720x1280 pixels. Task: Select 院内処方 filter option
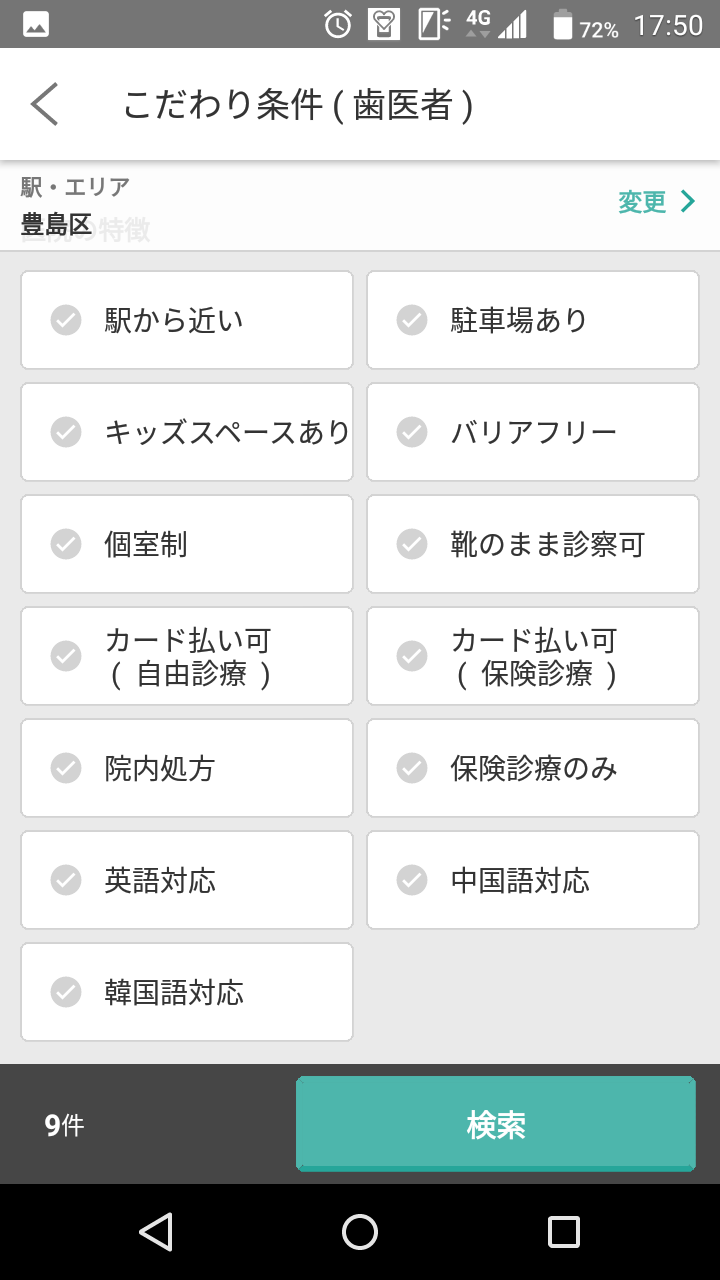187,768
